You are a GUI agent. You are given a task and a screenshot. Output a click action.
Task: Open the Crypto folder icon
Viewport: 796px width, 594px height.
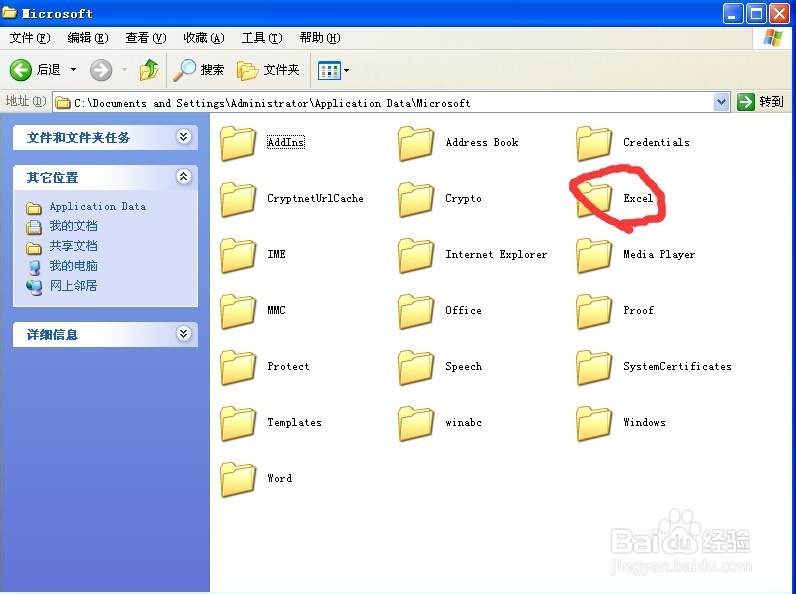point(416,200)
